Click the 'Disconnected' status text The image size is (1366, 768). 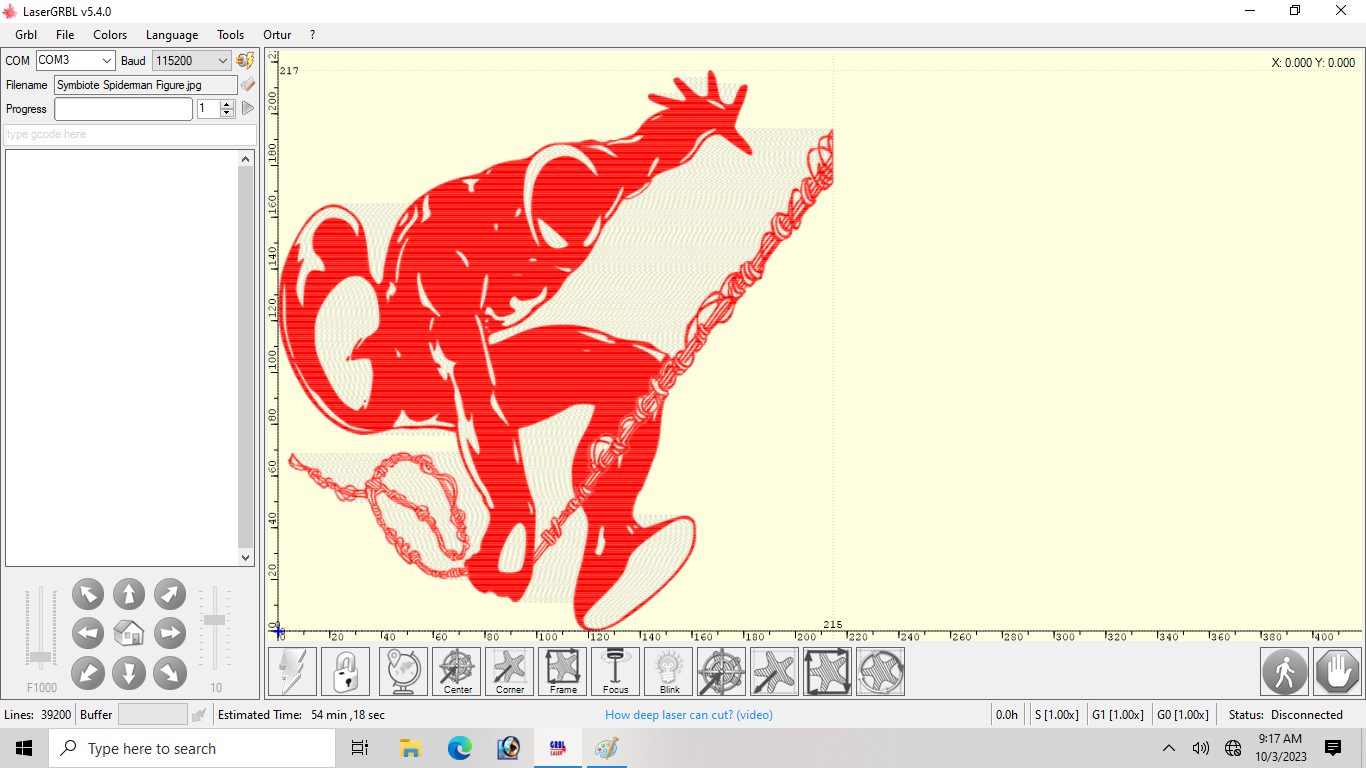pos(1307,715)
